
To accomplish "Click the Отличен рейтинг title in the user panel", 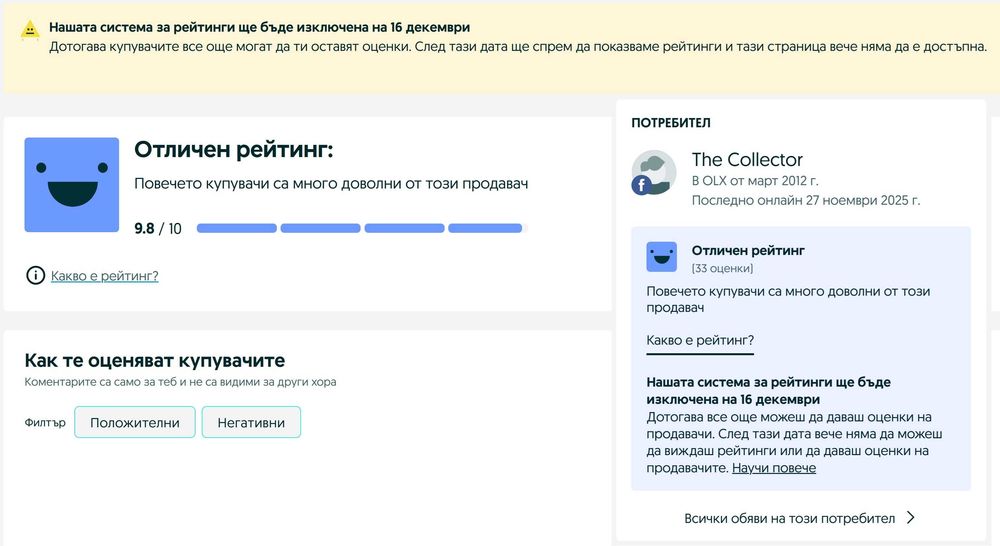I will 748,250.
